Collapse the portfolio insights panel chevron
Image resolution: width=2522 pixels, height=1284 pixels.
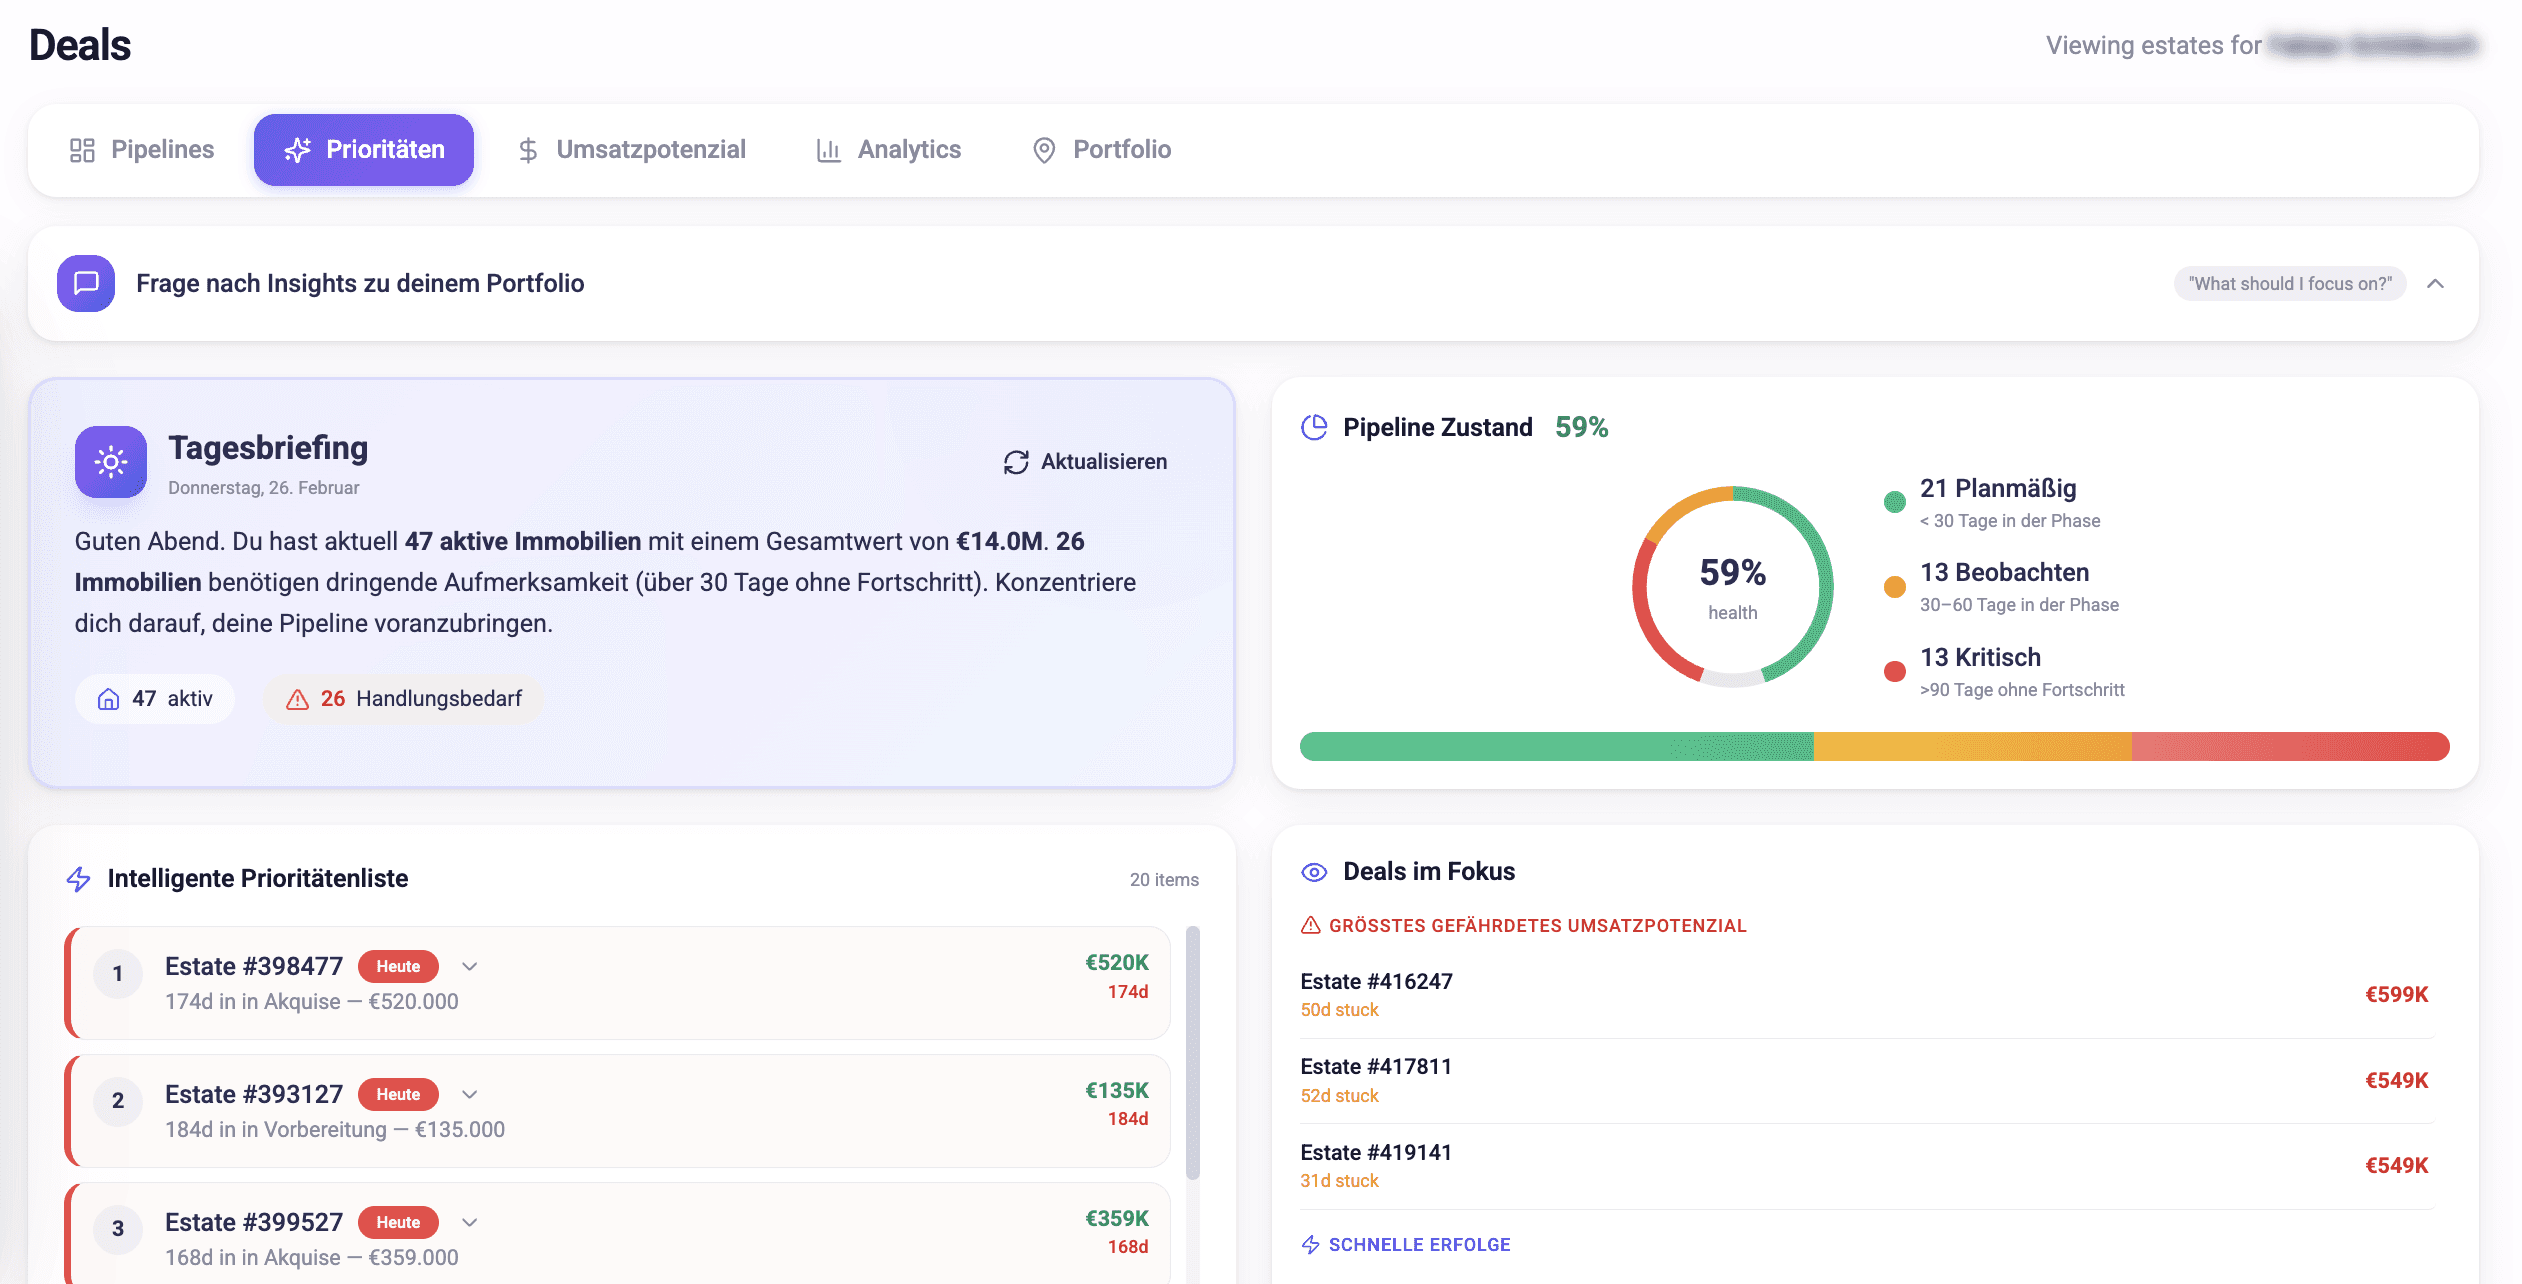pyautogui.click(x=2435, y=284)
